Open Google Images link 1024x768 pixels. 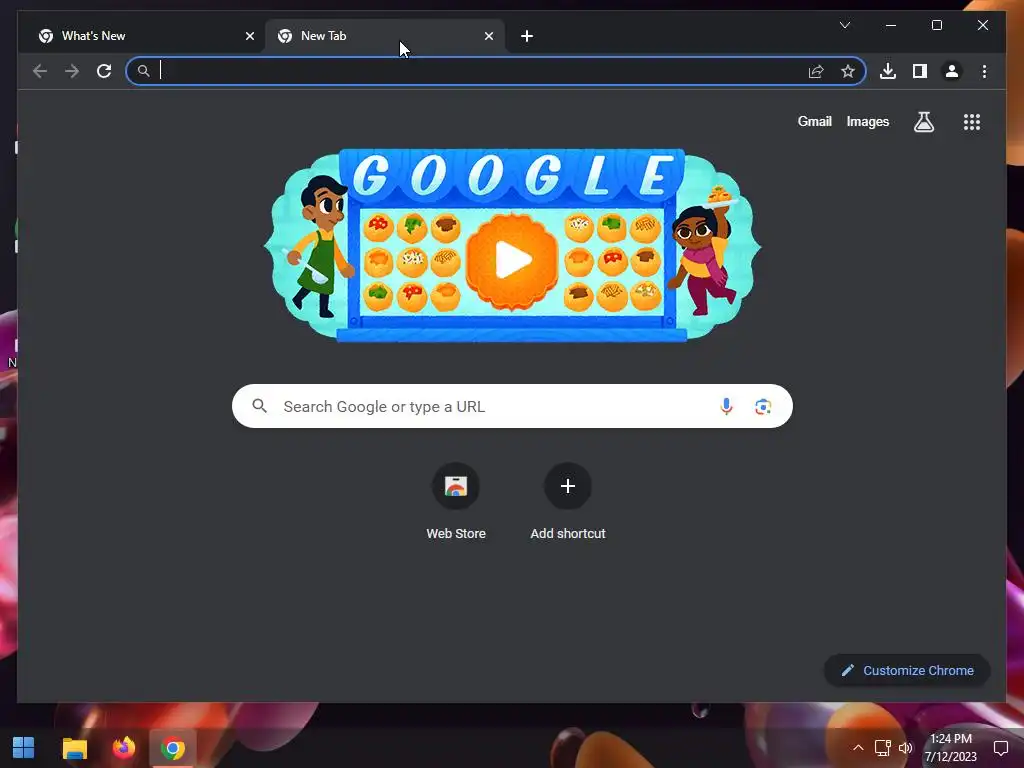(x=867, y=121)
